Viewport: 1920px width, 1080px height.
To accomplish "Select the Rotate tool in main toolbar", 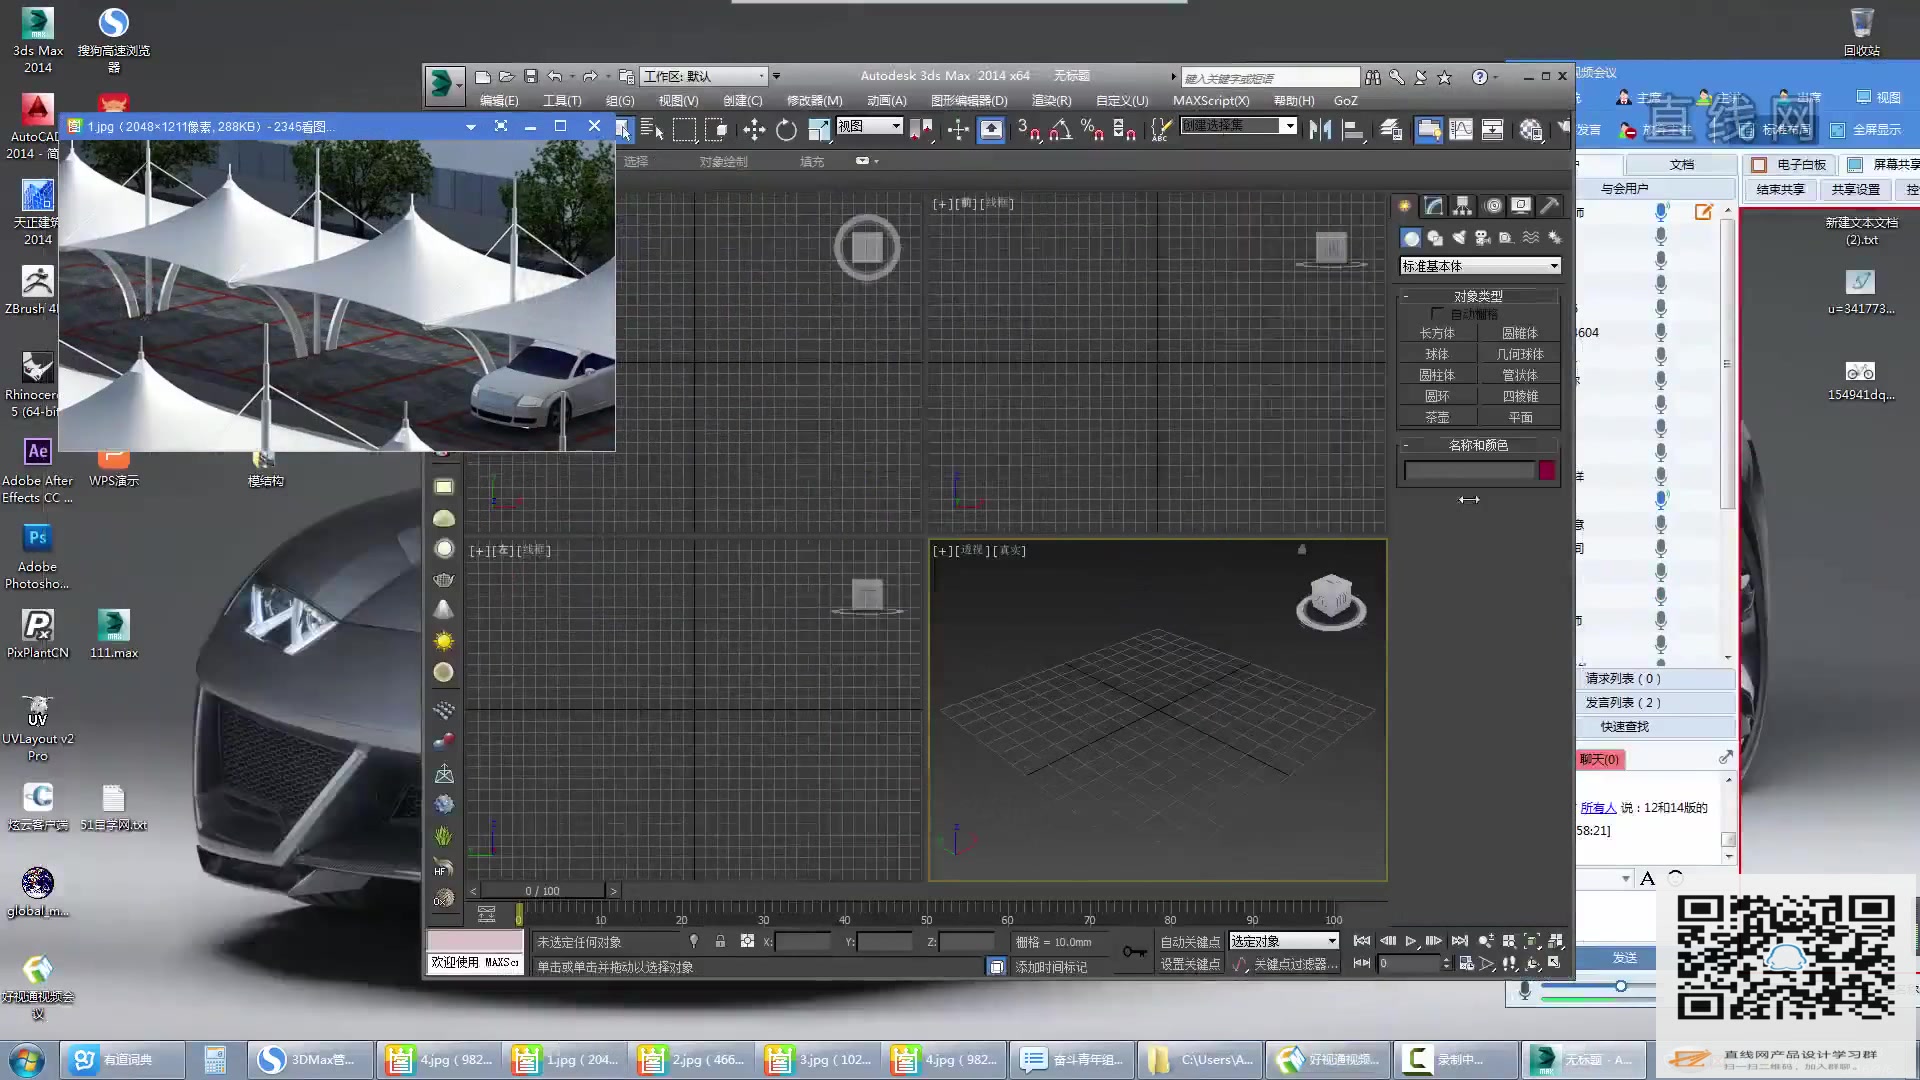I will (787, 130).
